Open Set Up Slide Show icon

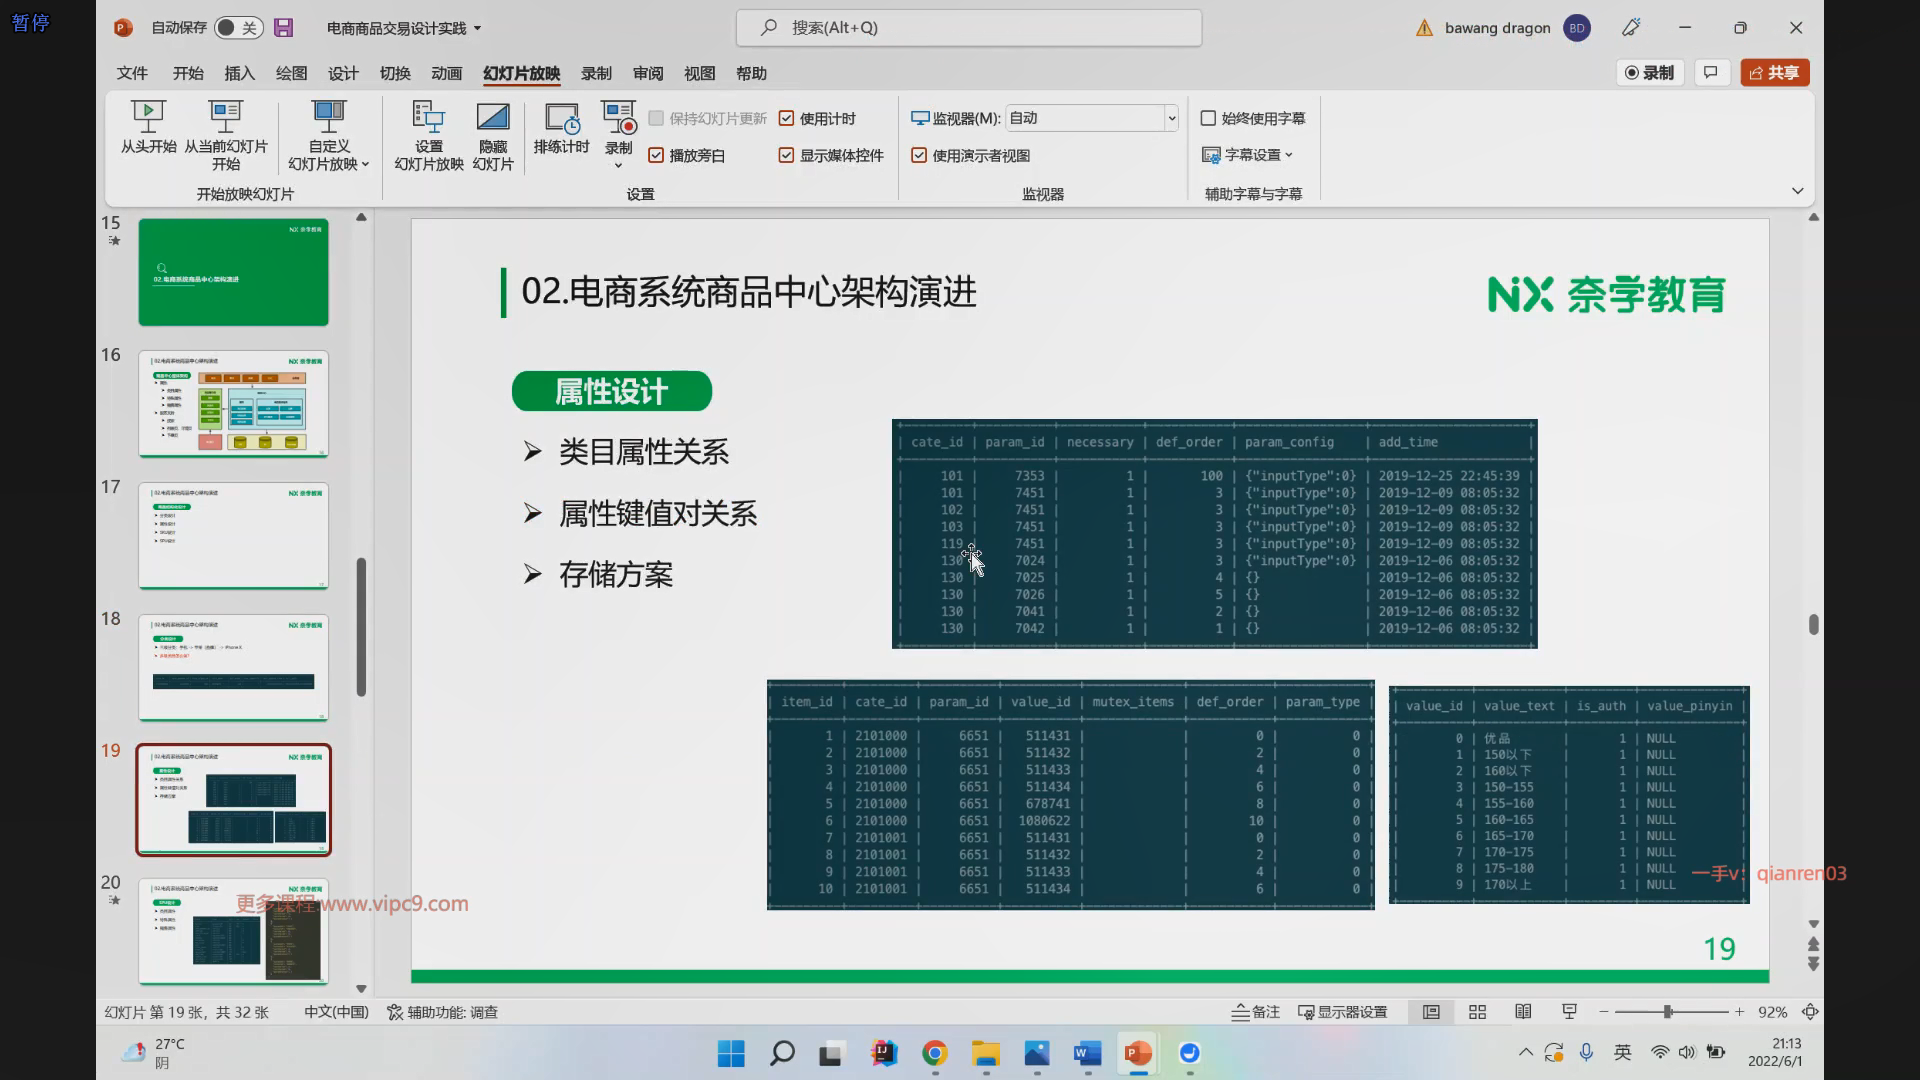428,118
